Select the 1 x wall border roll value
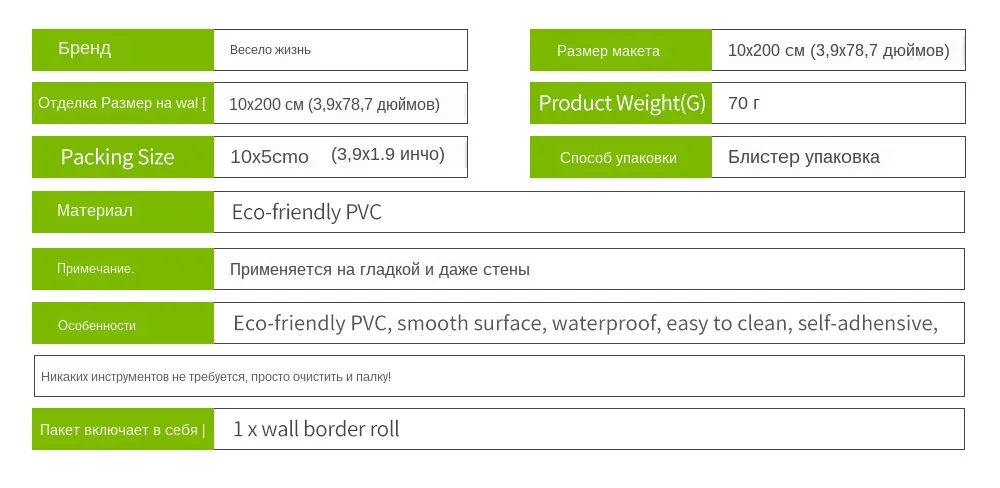The width and height of the screenshot is (1000, 488). coord(316,429)
